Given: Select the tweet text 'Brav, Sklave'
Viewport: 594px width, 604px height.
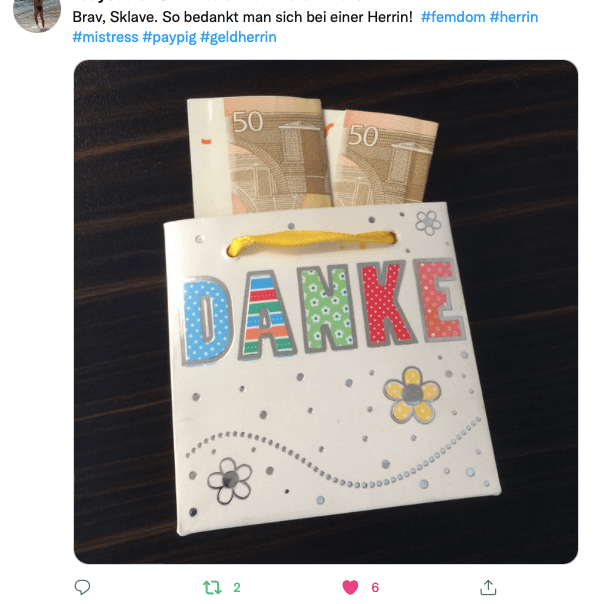Looking at the screenshot, I should (114, 17).
